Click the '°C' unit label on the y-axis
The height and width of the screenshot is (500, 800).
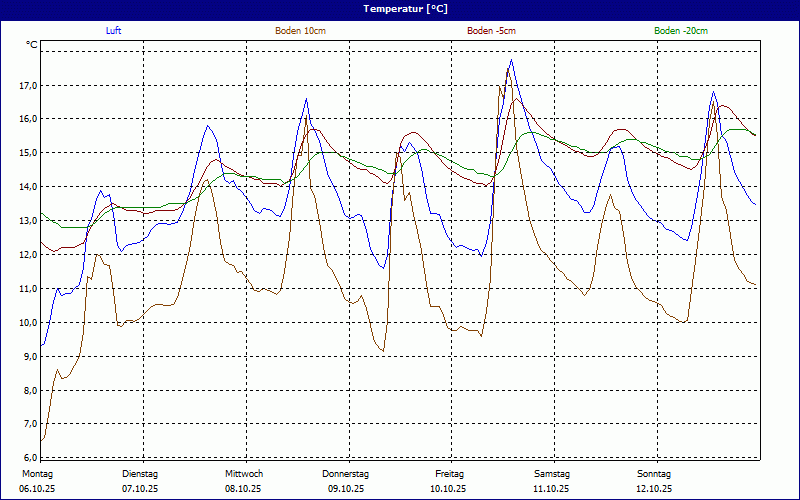tap(32, 45)
